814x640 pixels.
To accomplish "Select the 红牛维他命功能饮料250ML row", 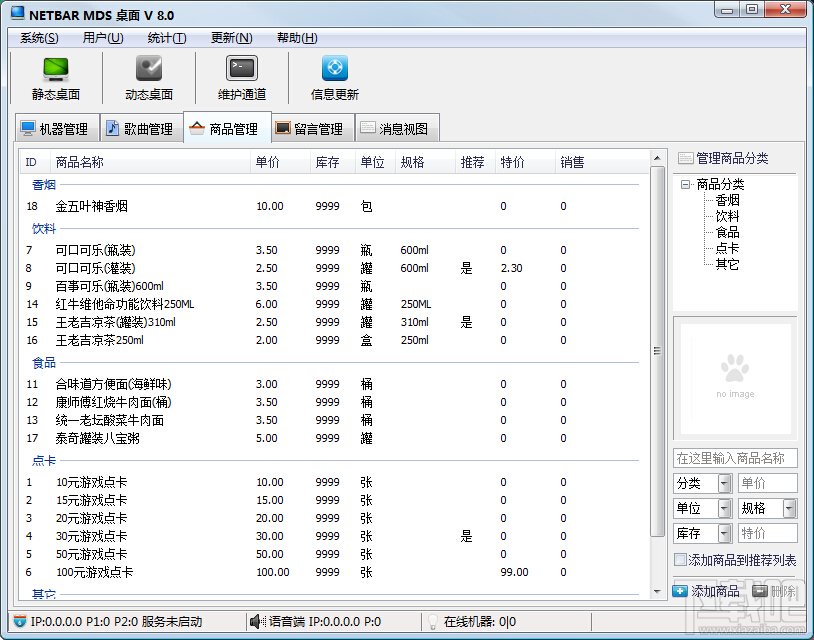I will (x=334, y=304).
